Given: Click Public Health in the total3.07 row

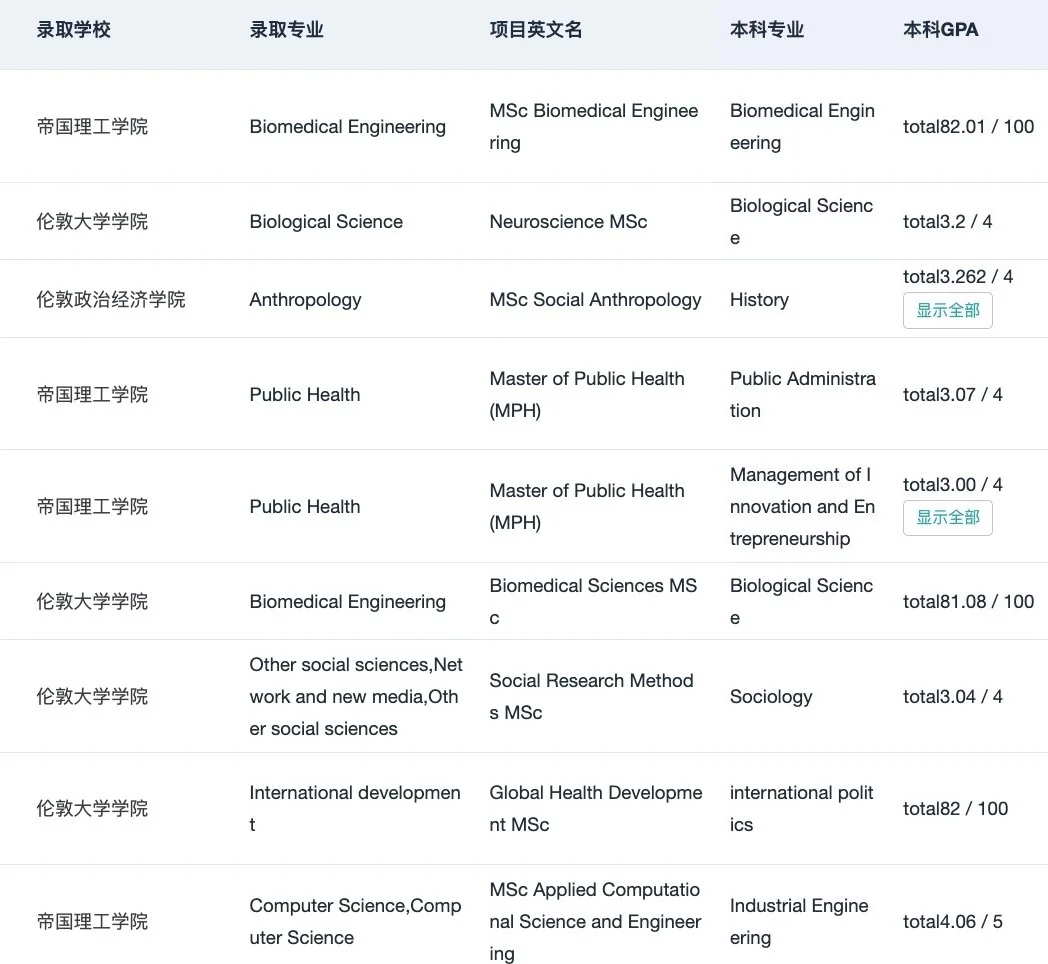Looking at the screenshot, I should coord(305,394).
